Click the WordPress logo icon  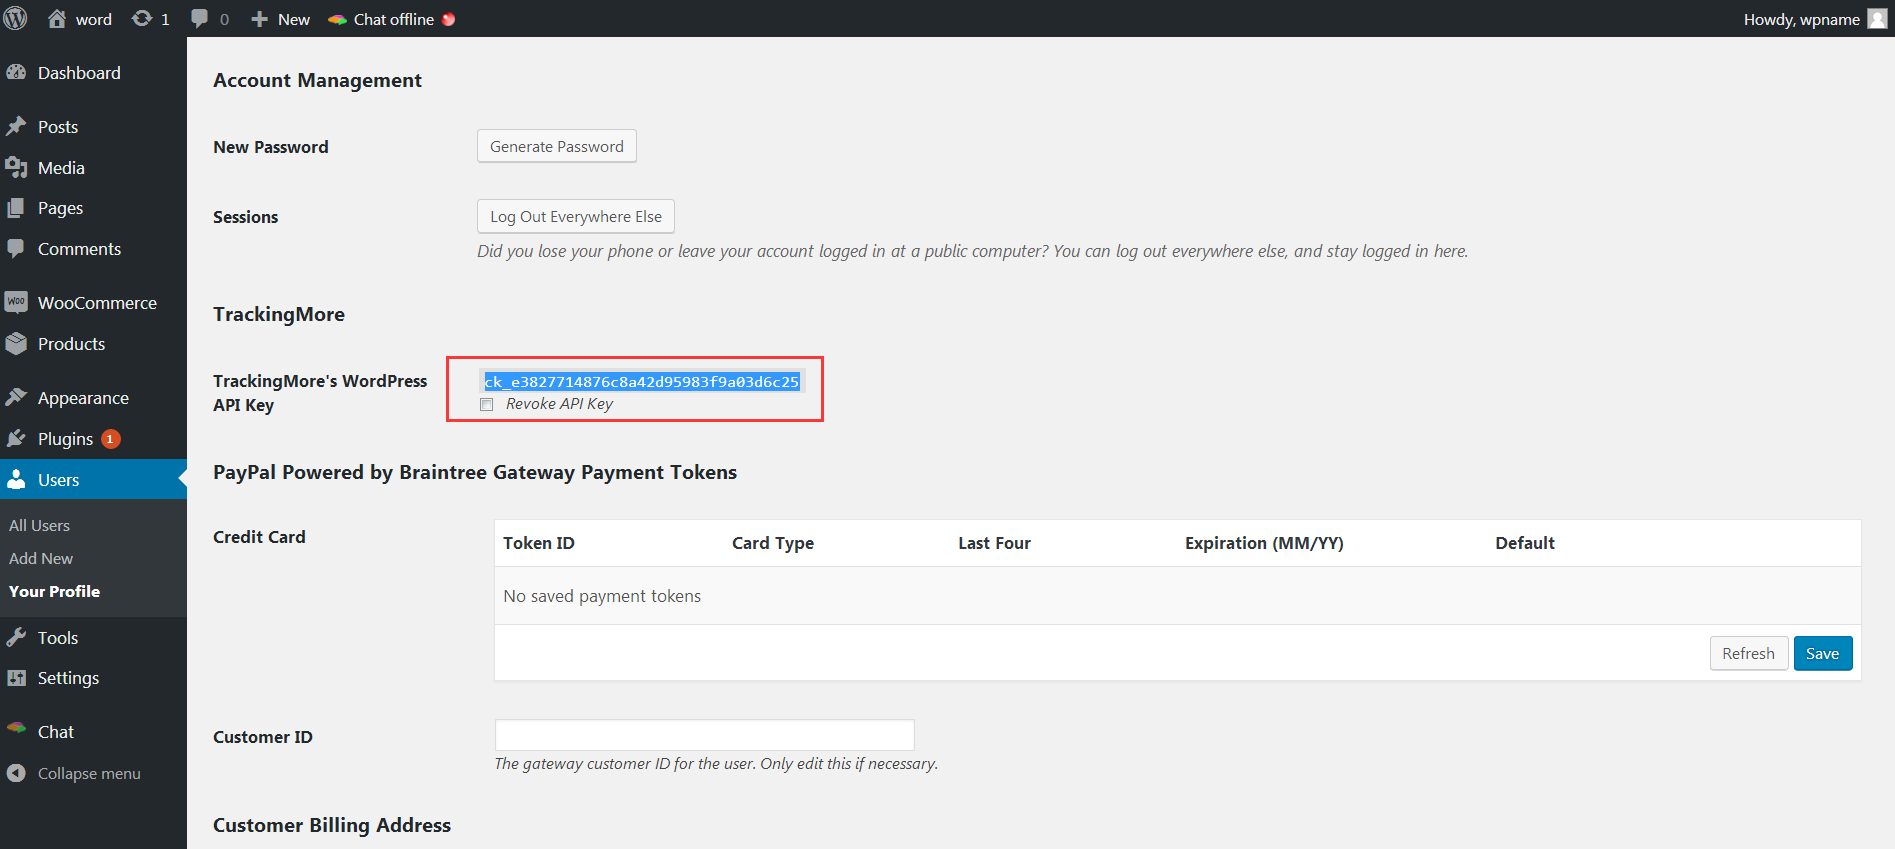tap(16, 19)
